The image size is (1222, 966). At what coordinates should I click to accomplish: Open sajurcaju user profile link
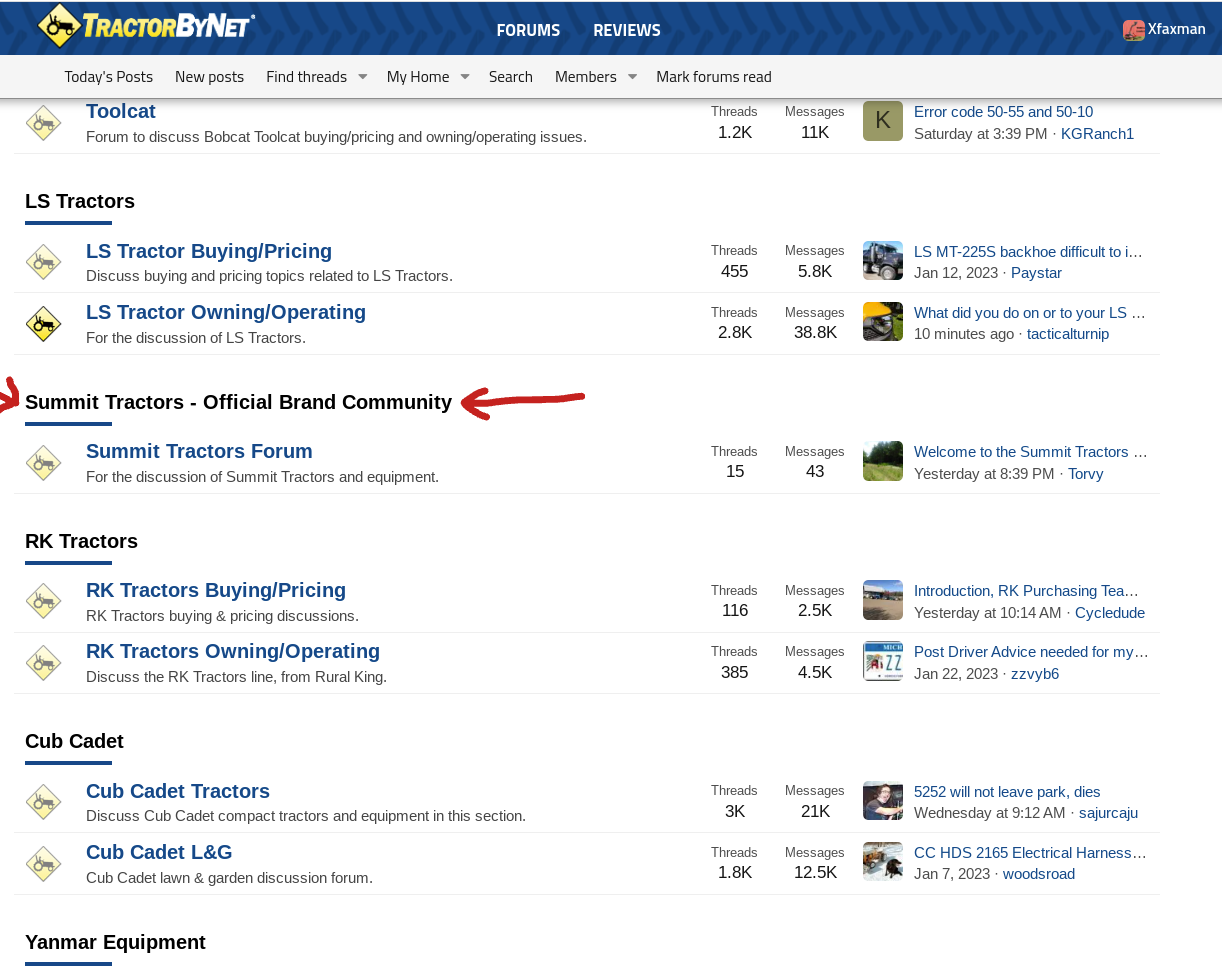click(1108, 813)
